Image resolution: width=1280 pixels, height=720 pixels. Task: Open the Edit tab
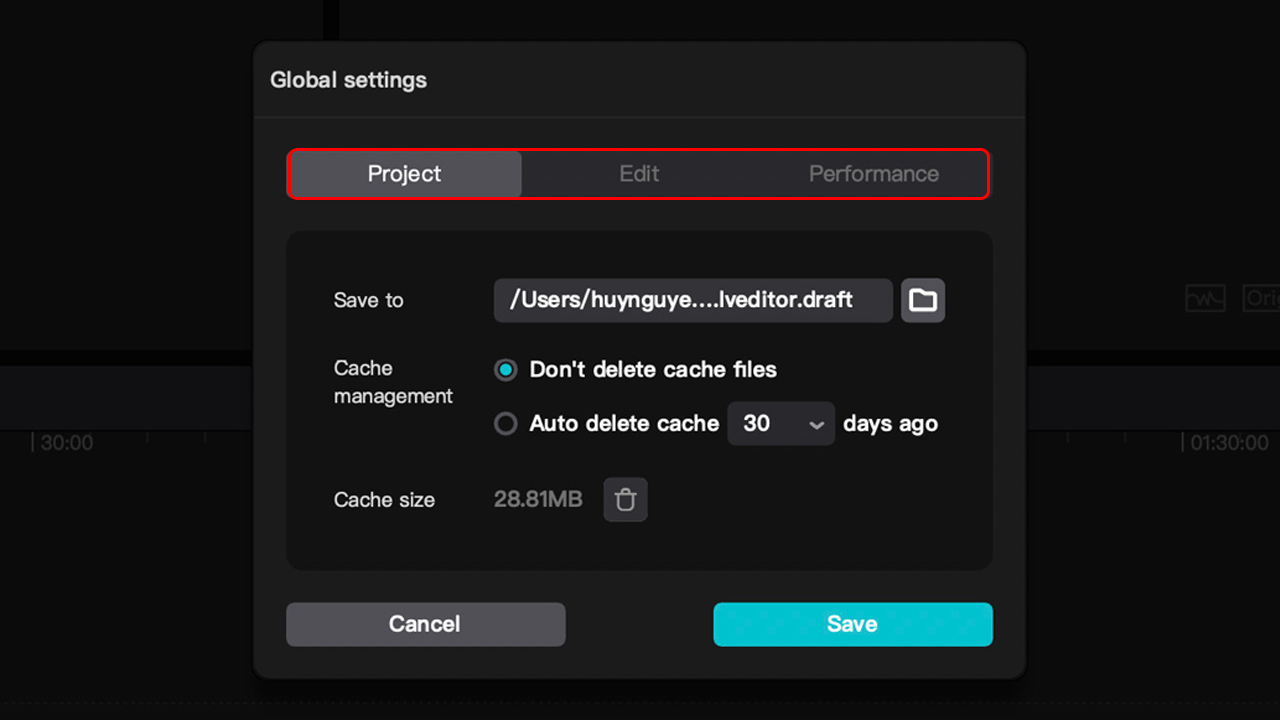(639, 174)
